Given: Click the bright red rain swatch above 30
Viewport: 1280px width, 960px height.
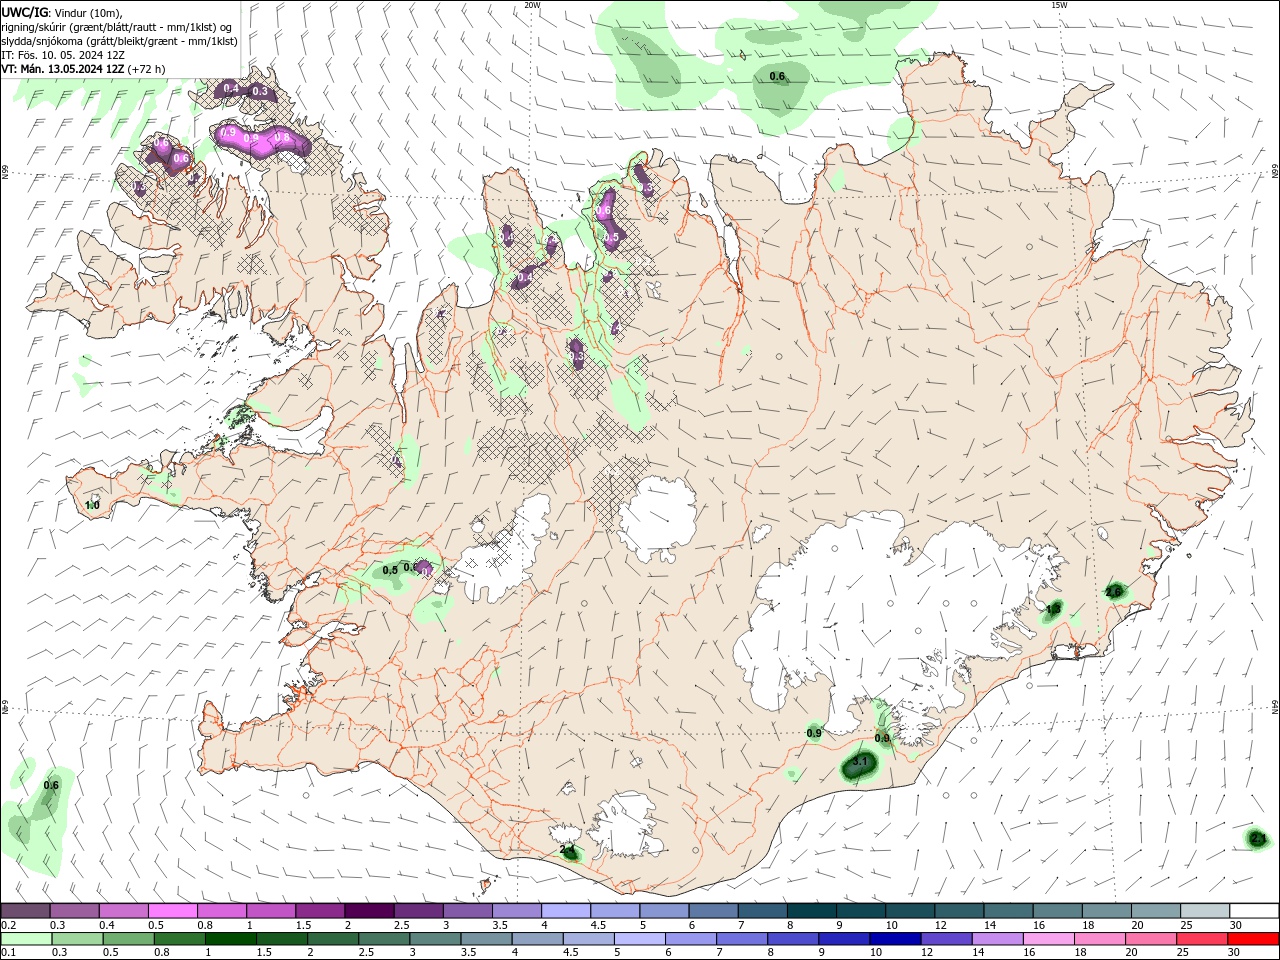Looking at the screenshot, I should tap(1253, 939).
